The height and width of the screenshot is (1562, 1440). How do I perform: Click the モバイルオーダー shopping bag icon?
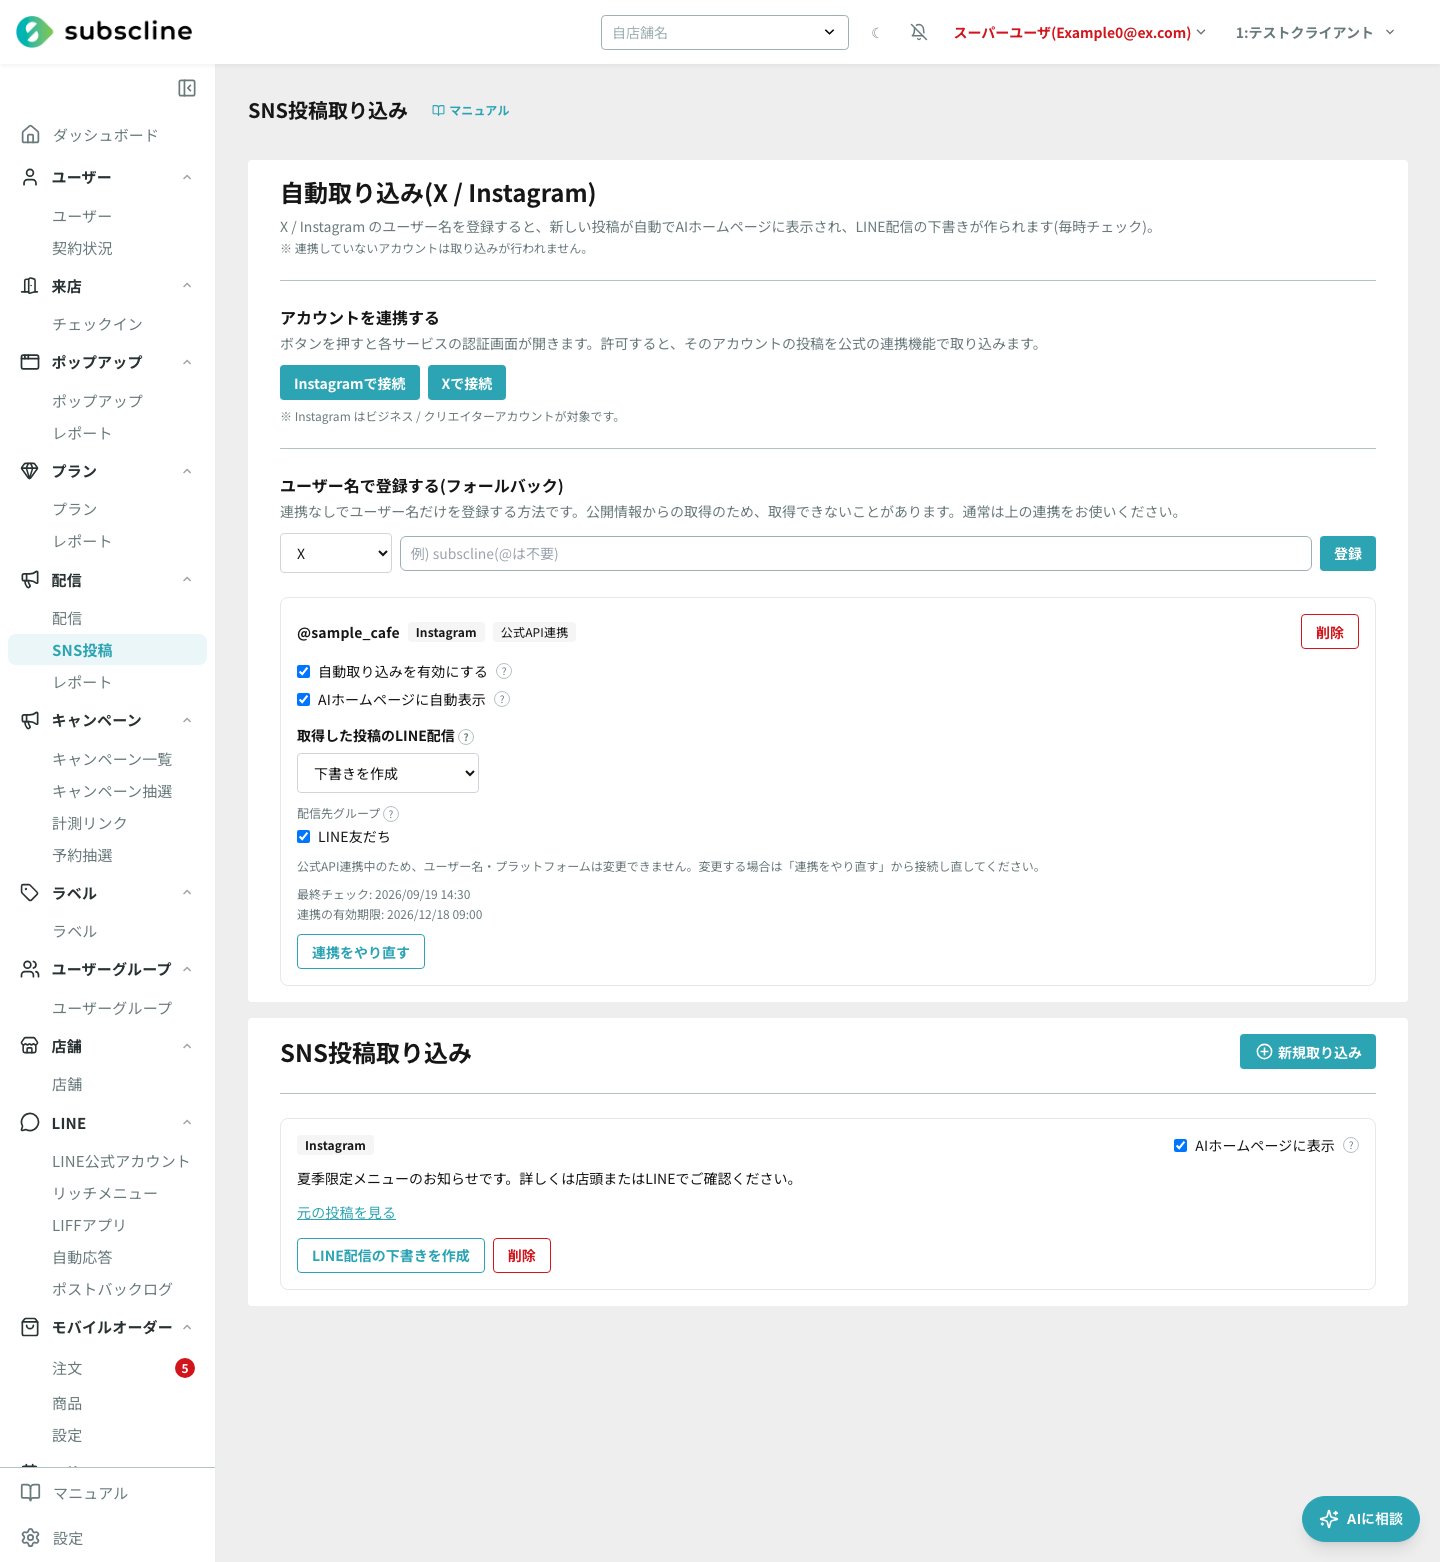tap(30, 1327)
